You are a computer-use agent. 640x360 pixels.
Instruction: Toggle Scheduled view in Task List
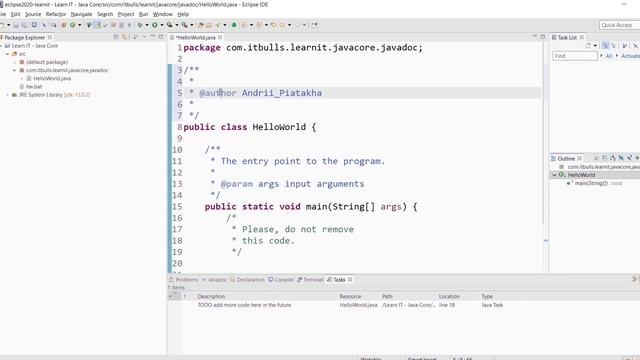coord(613,45)
